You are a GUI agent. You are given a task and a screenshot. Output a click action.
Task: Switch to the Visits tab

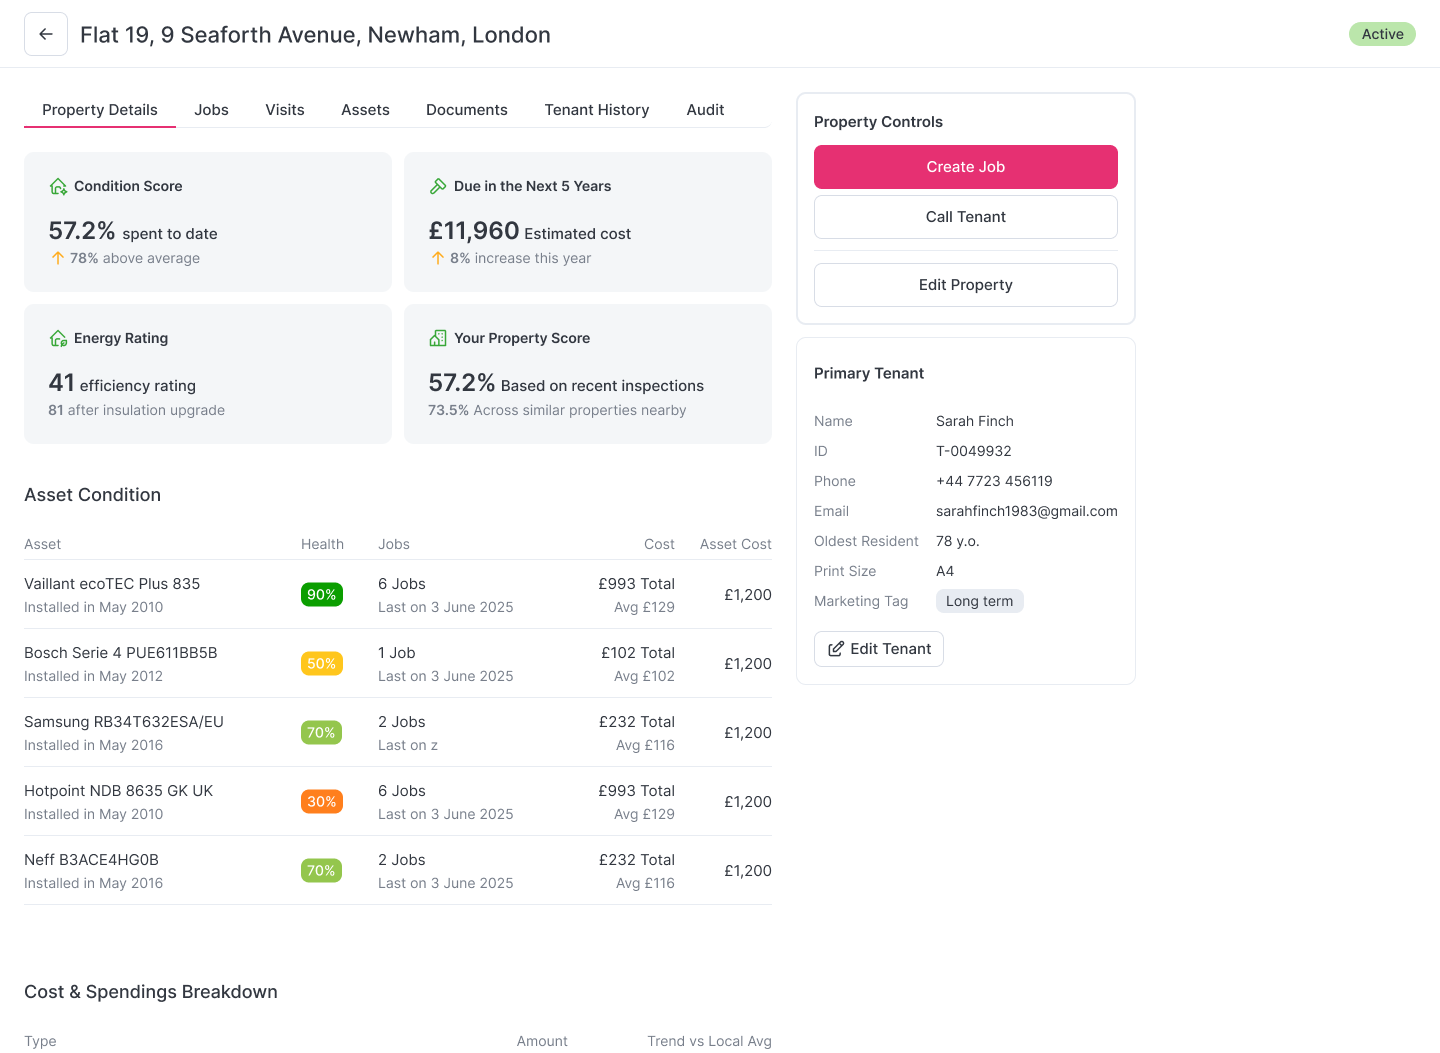[285, 110]
